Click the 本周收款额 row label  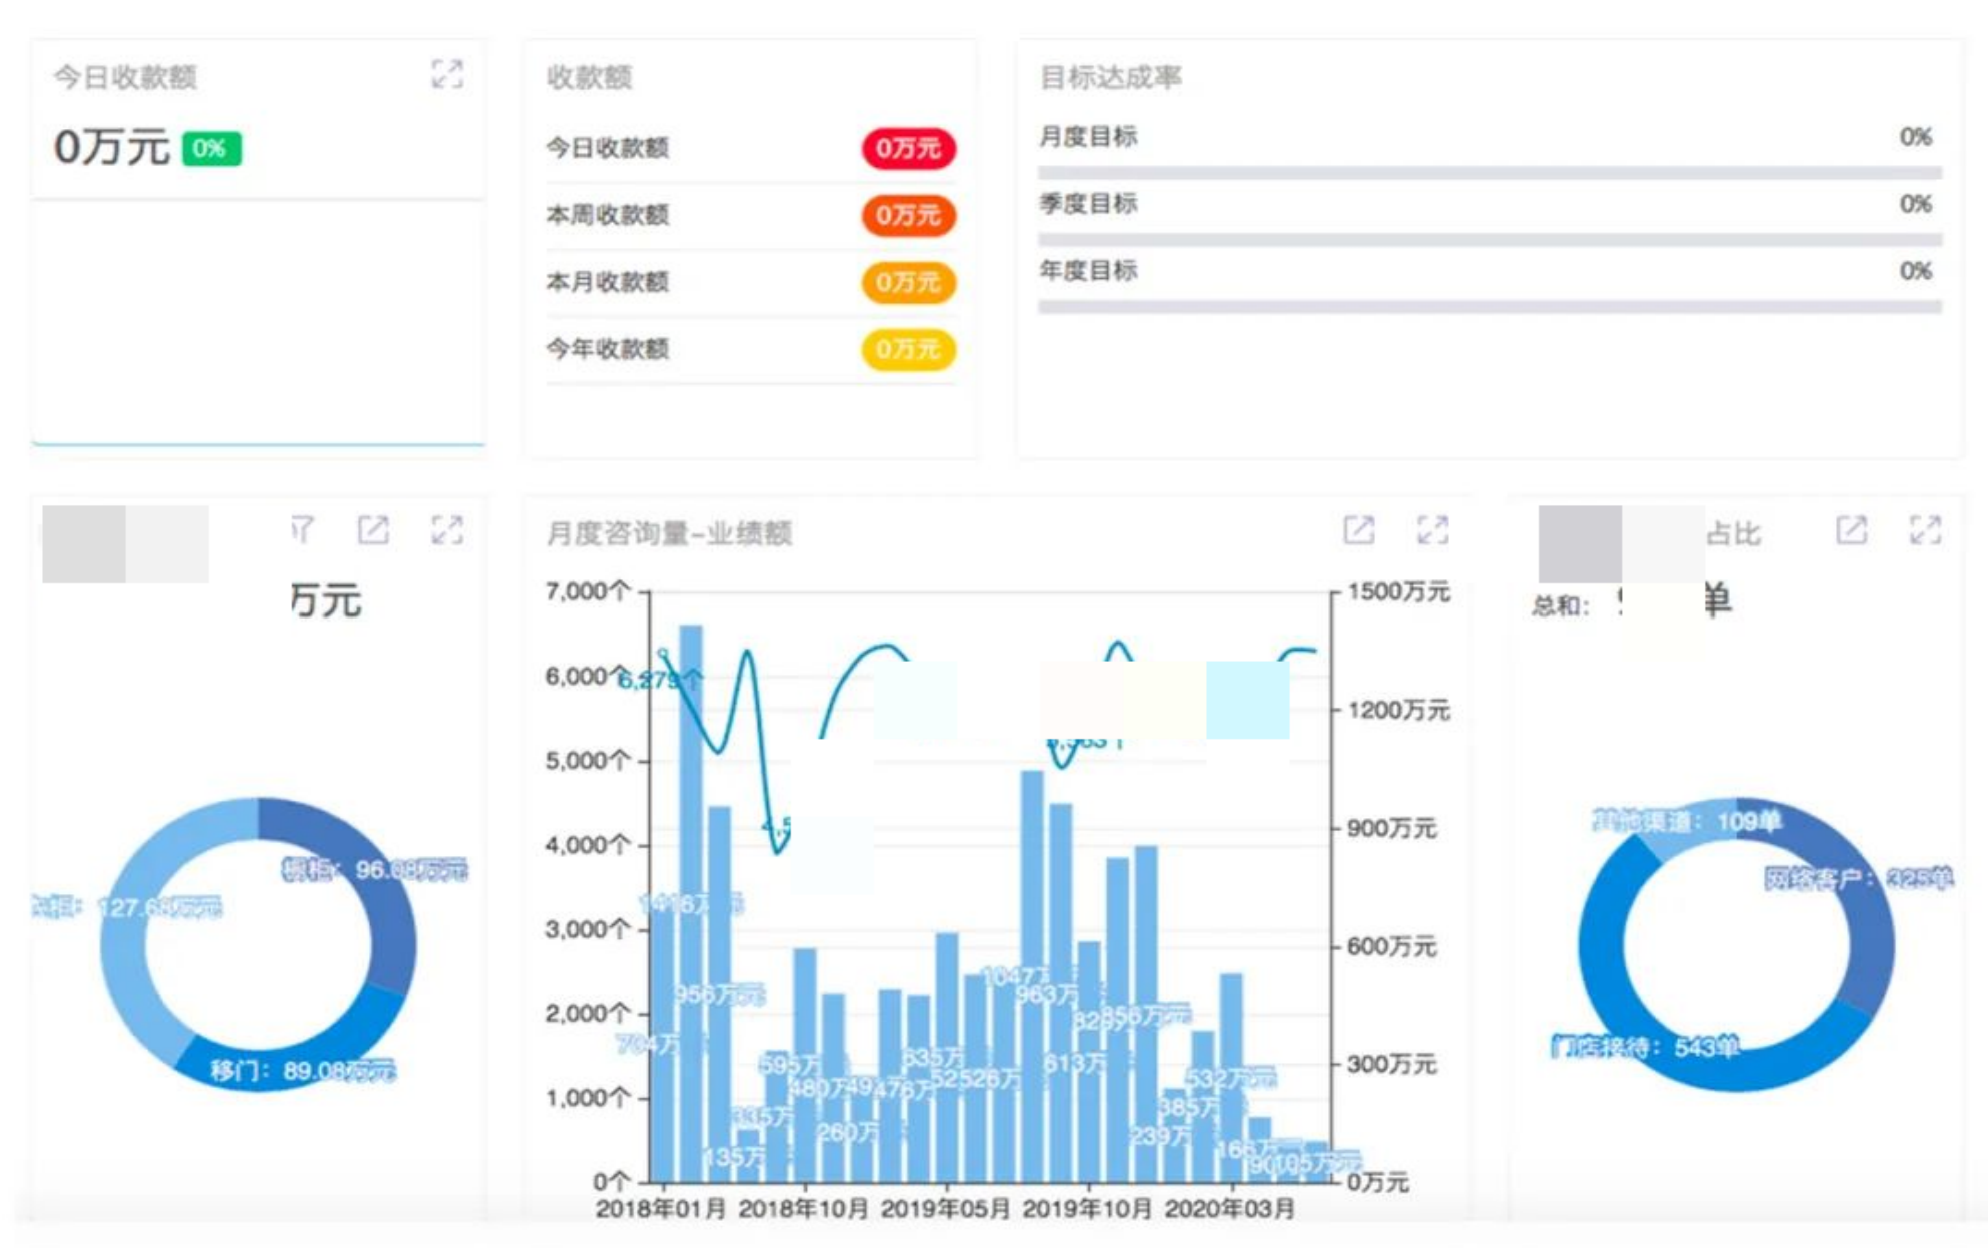pos(607,215)
